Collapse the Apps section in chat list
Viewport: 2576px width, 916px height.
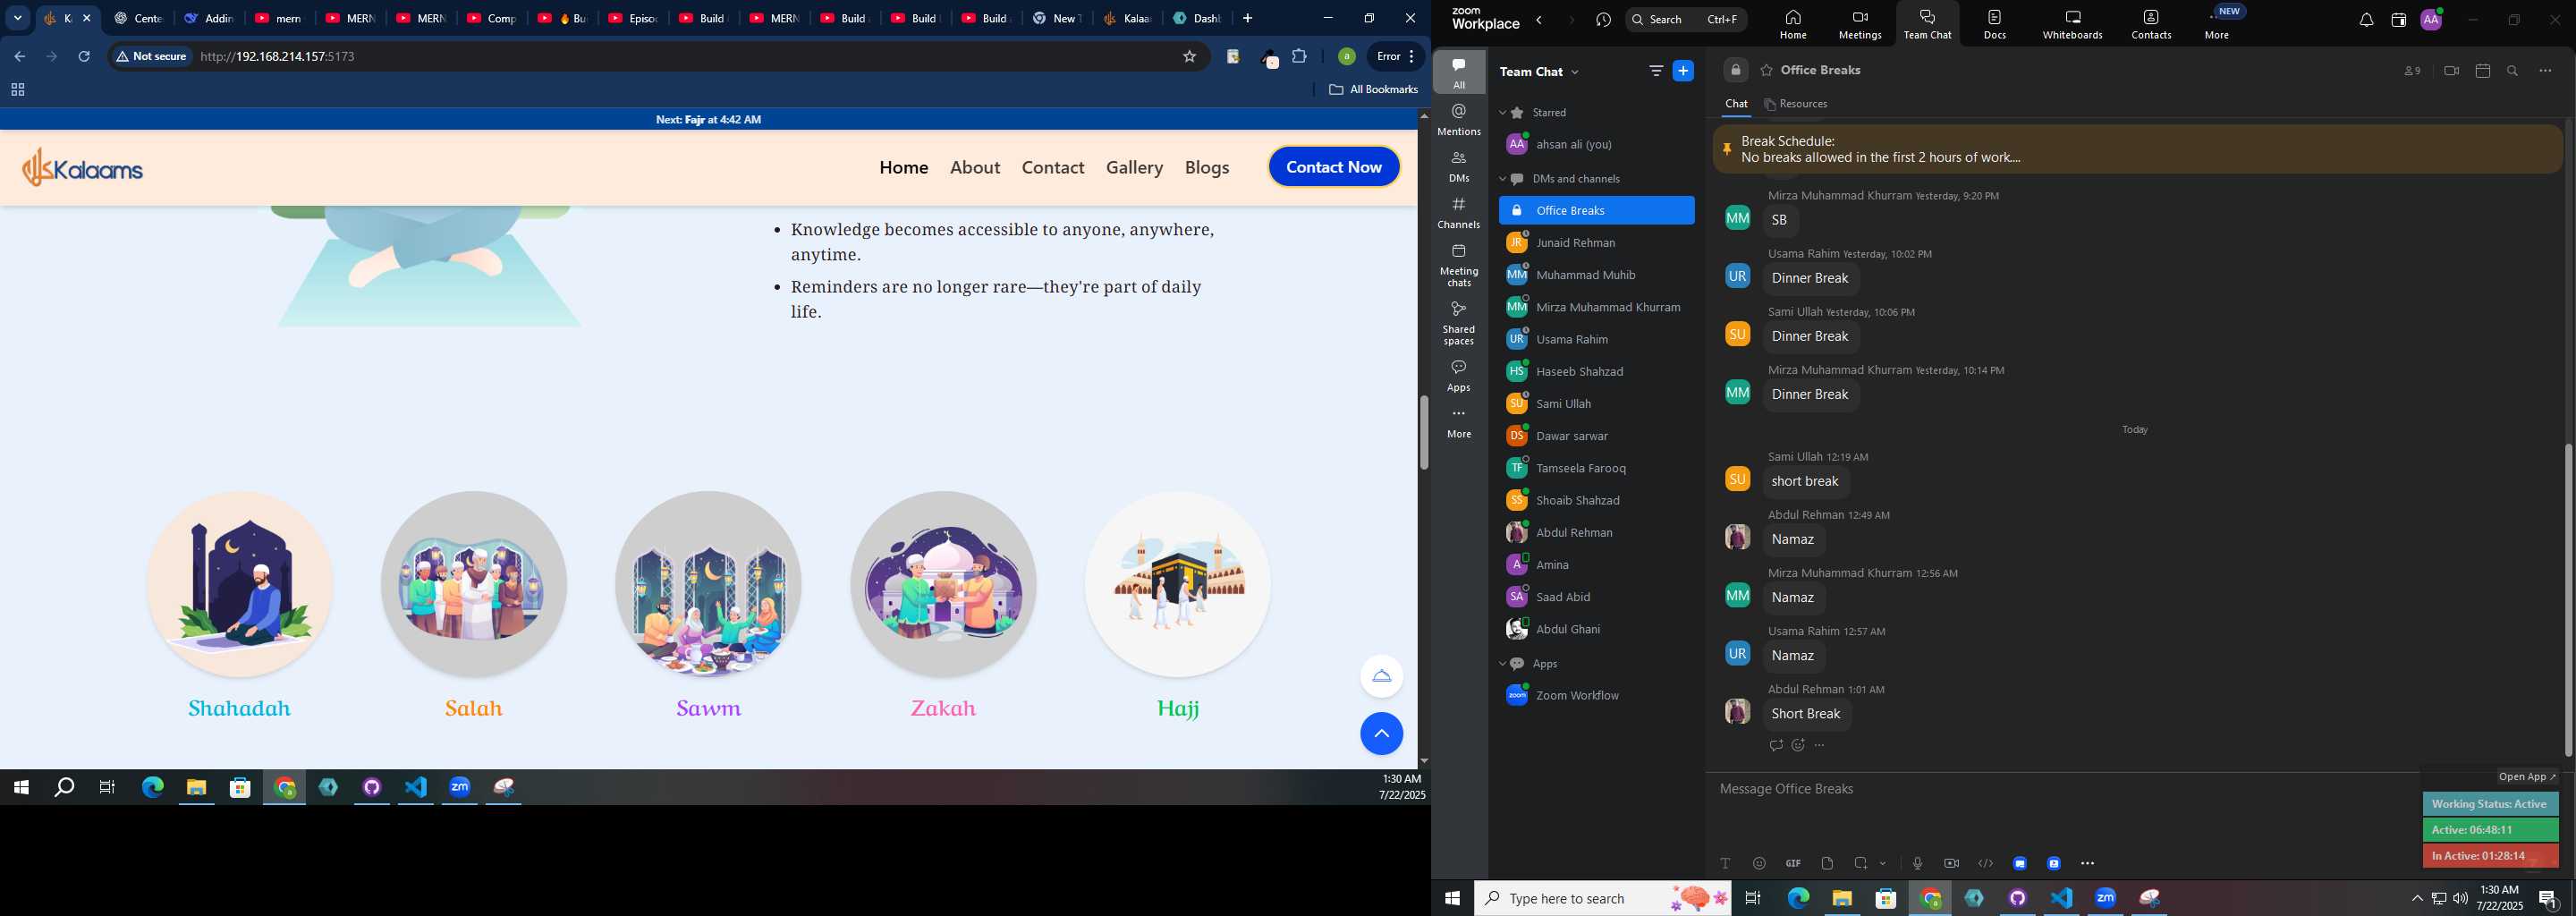click(x=1502, y=664)
